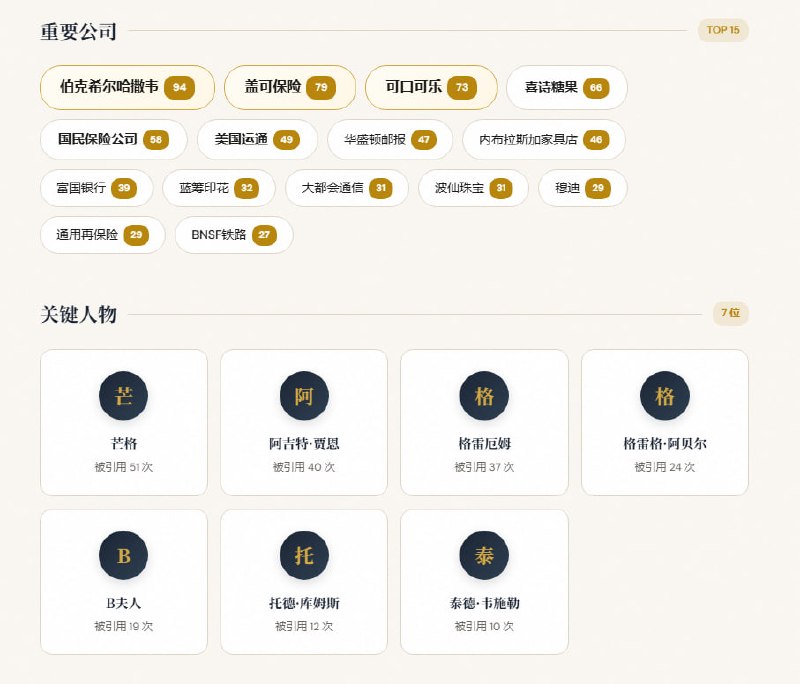Select the 穆迪 company tag
The height and width of the screenshot is (684, 800).
click(582, 187)
